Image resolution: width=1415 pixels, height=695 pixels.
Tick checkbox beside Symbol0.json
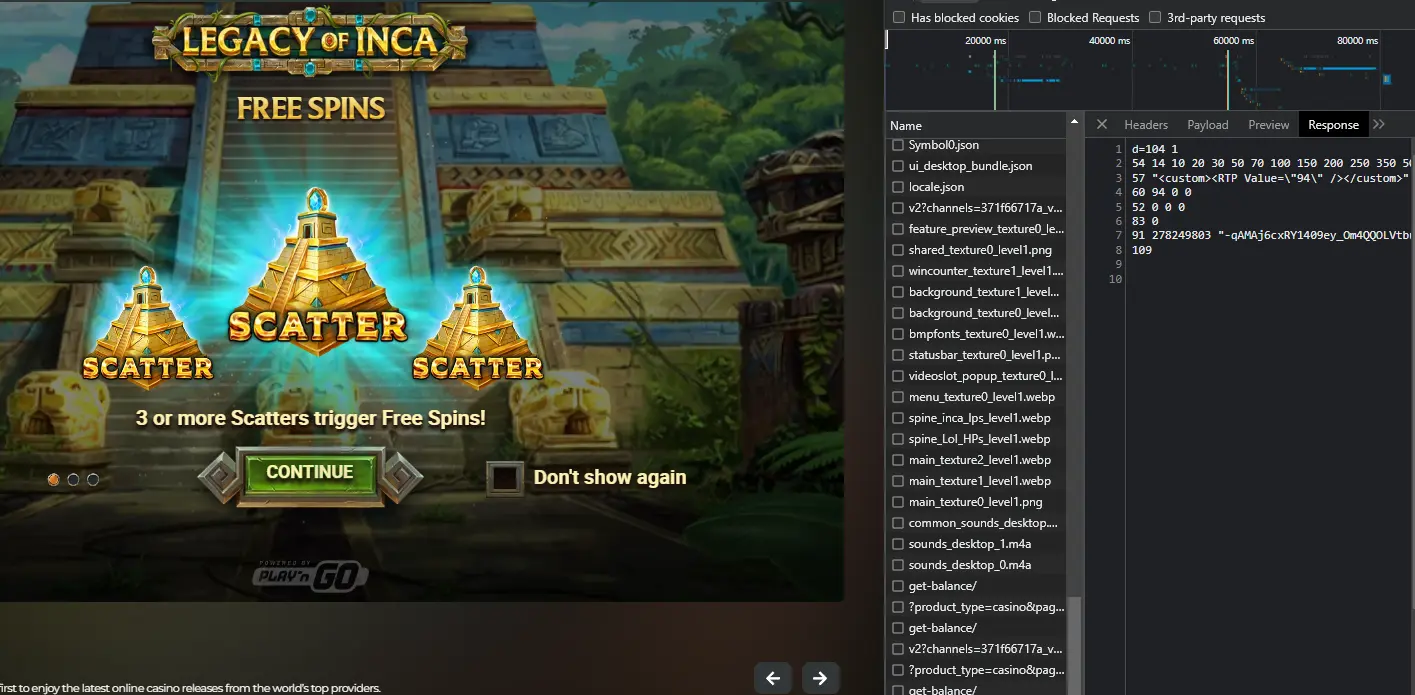[x=897, y=145]
